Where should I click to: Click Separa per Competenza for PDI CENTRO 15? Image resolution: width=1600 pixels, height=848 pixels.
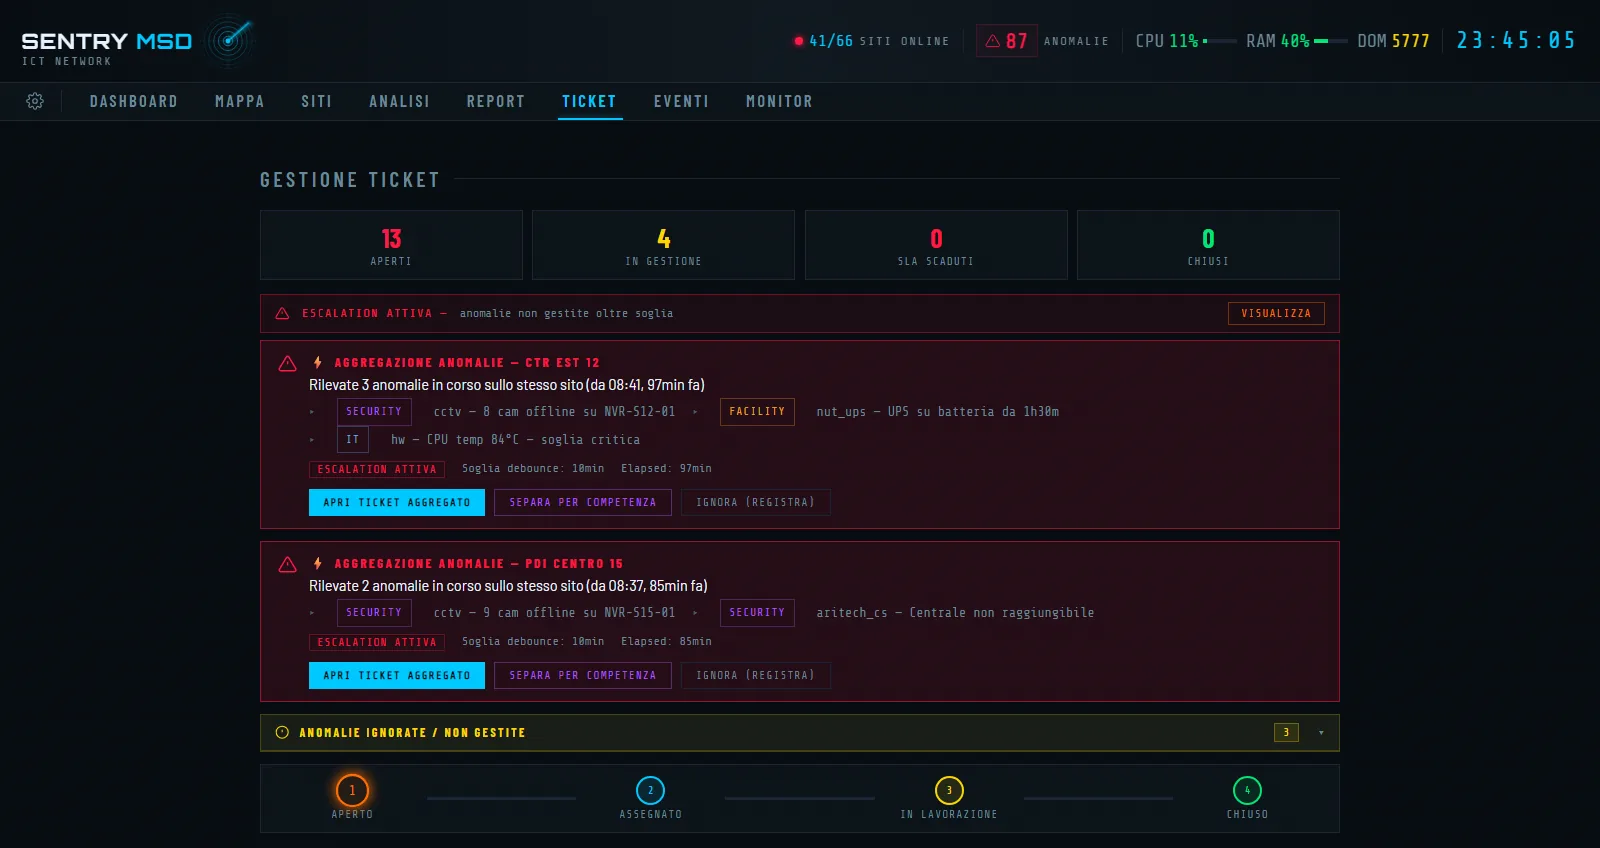point(583,675)
